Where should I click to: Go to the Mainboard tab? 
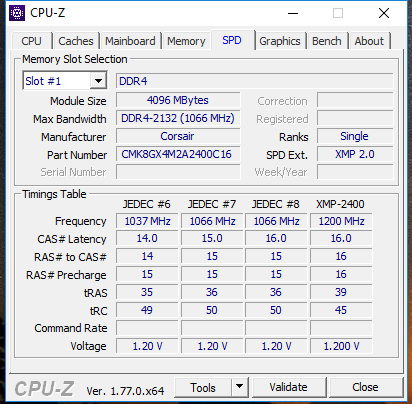click(130, 41)
